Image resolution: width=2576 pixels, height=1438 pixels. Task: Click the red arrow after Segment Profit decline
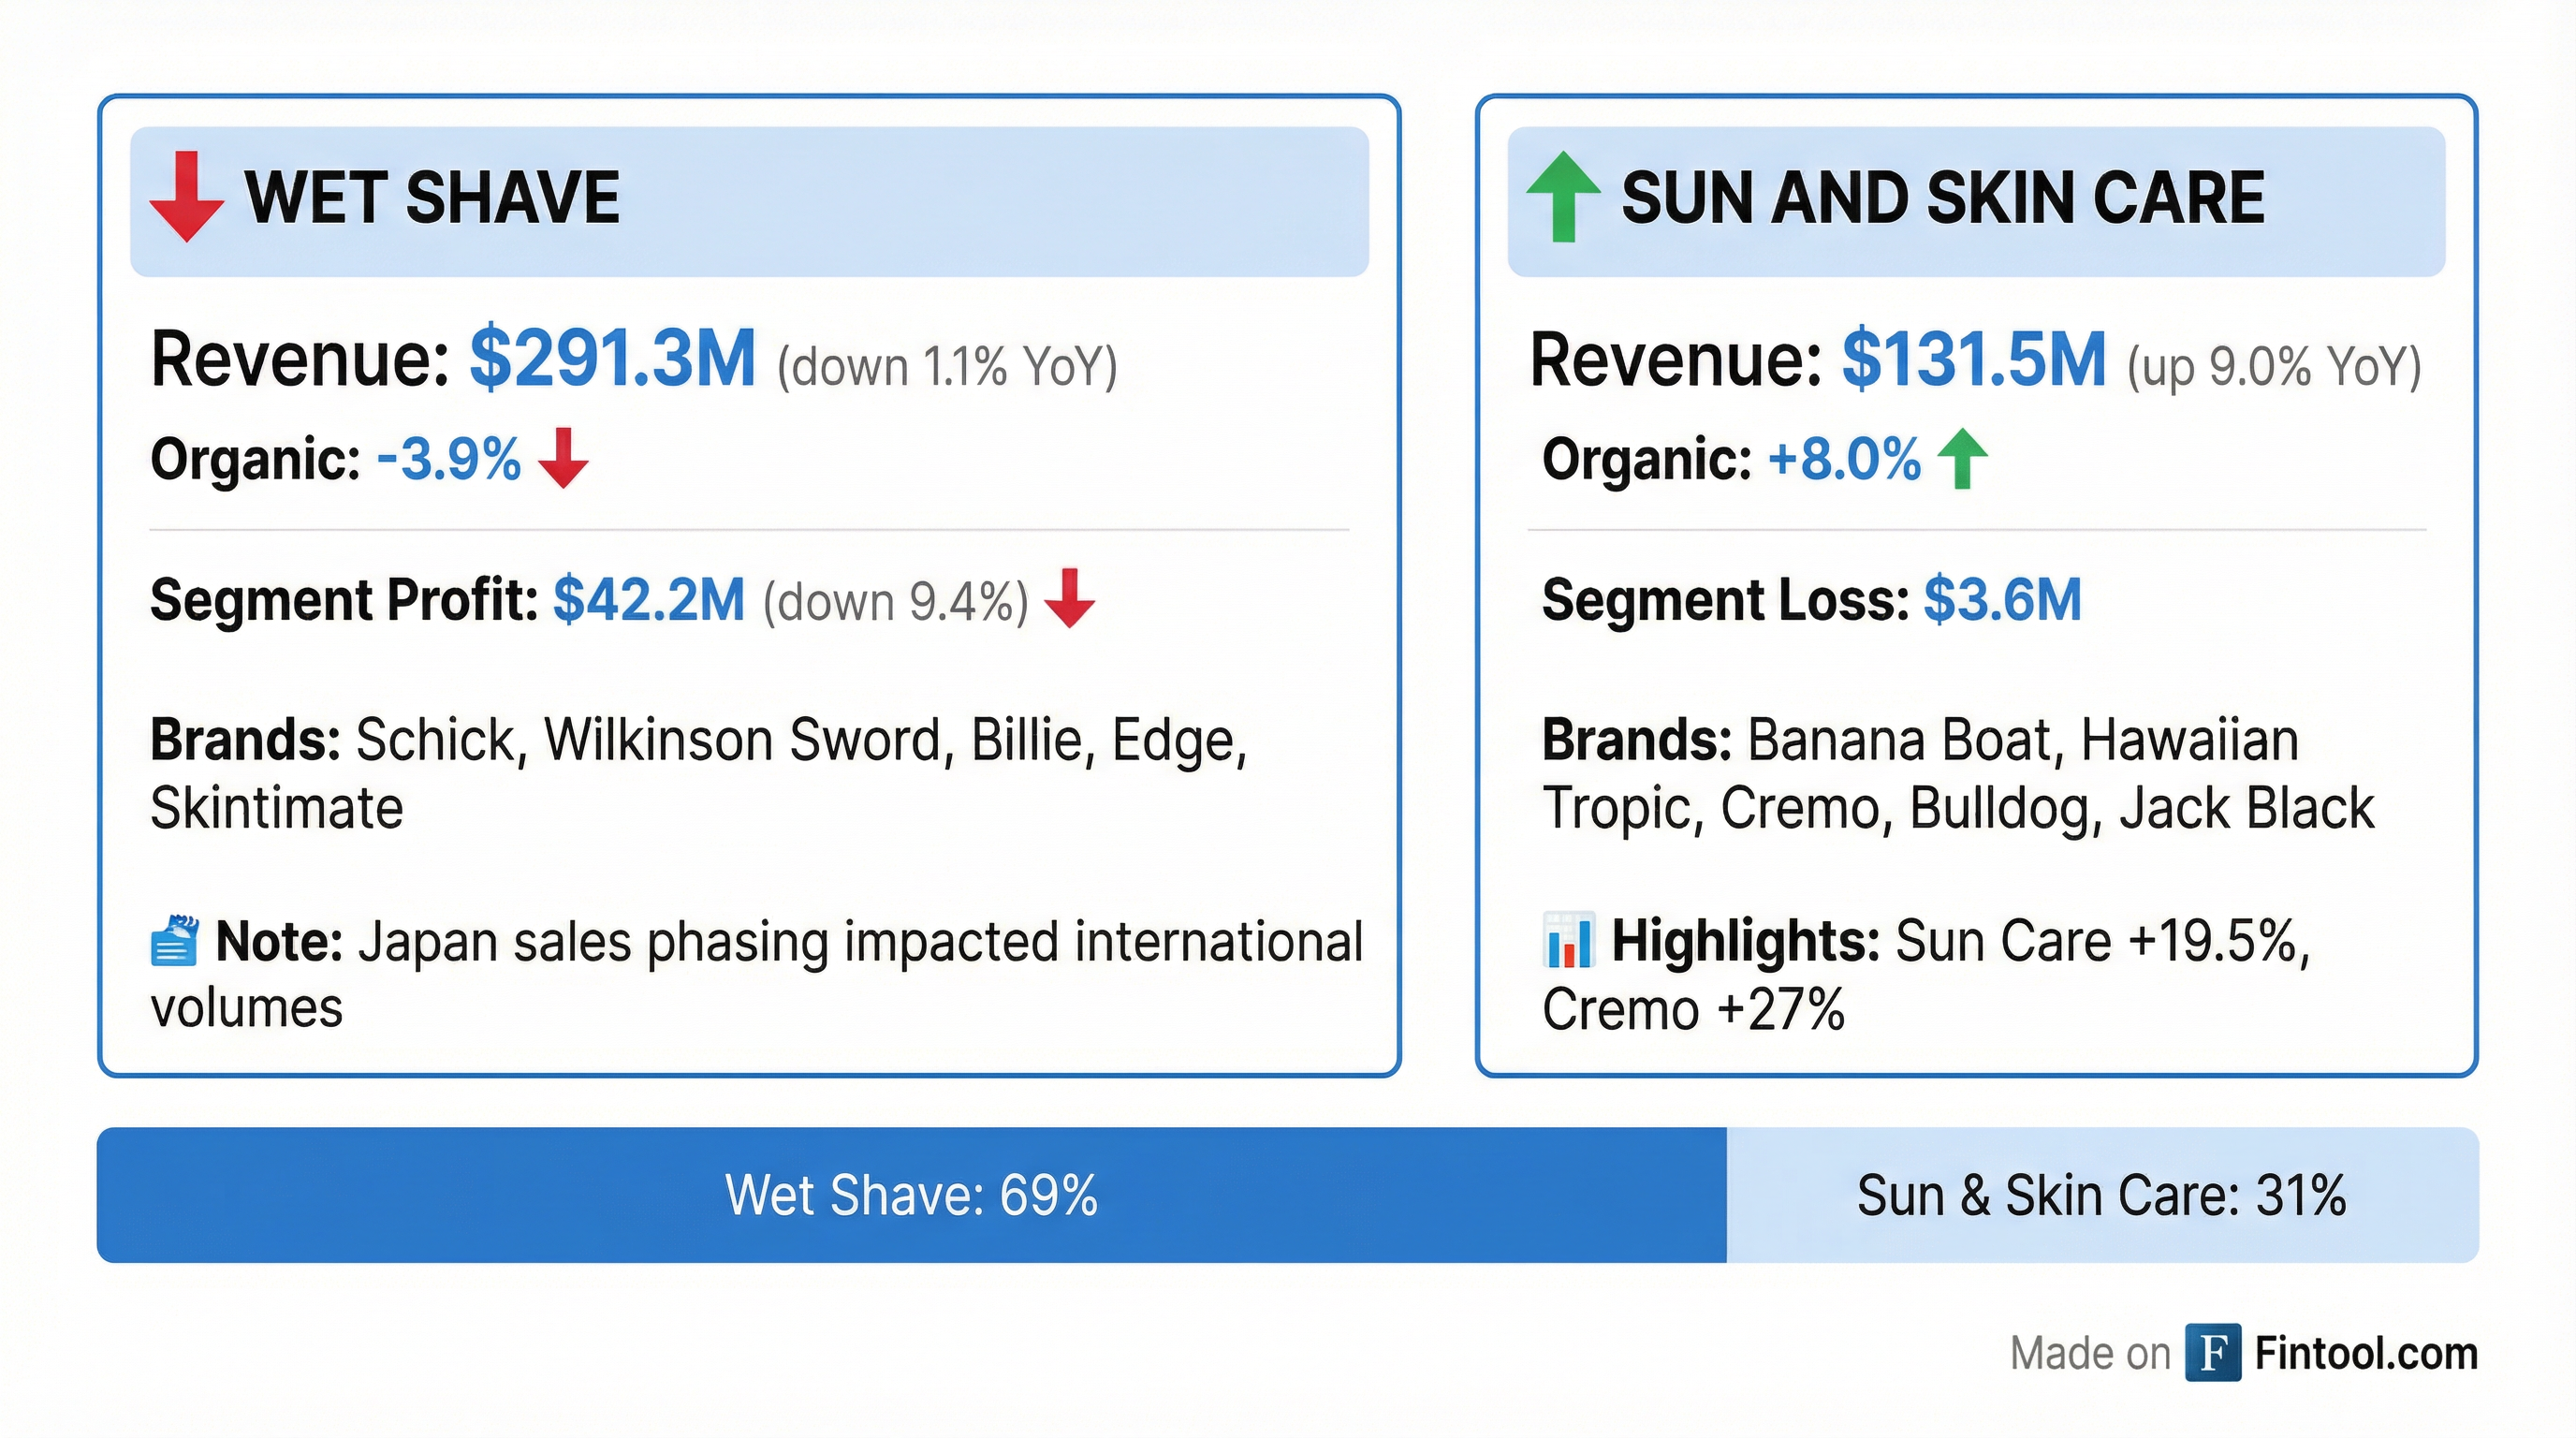coord(1069,600)
